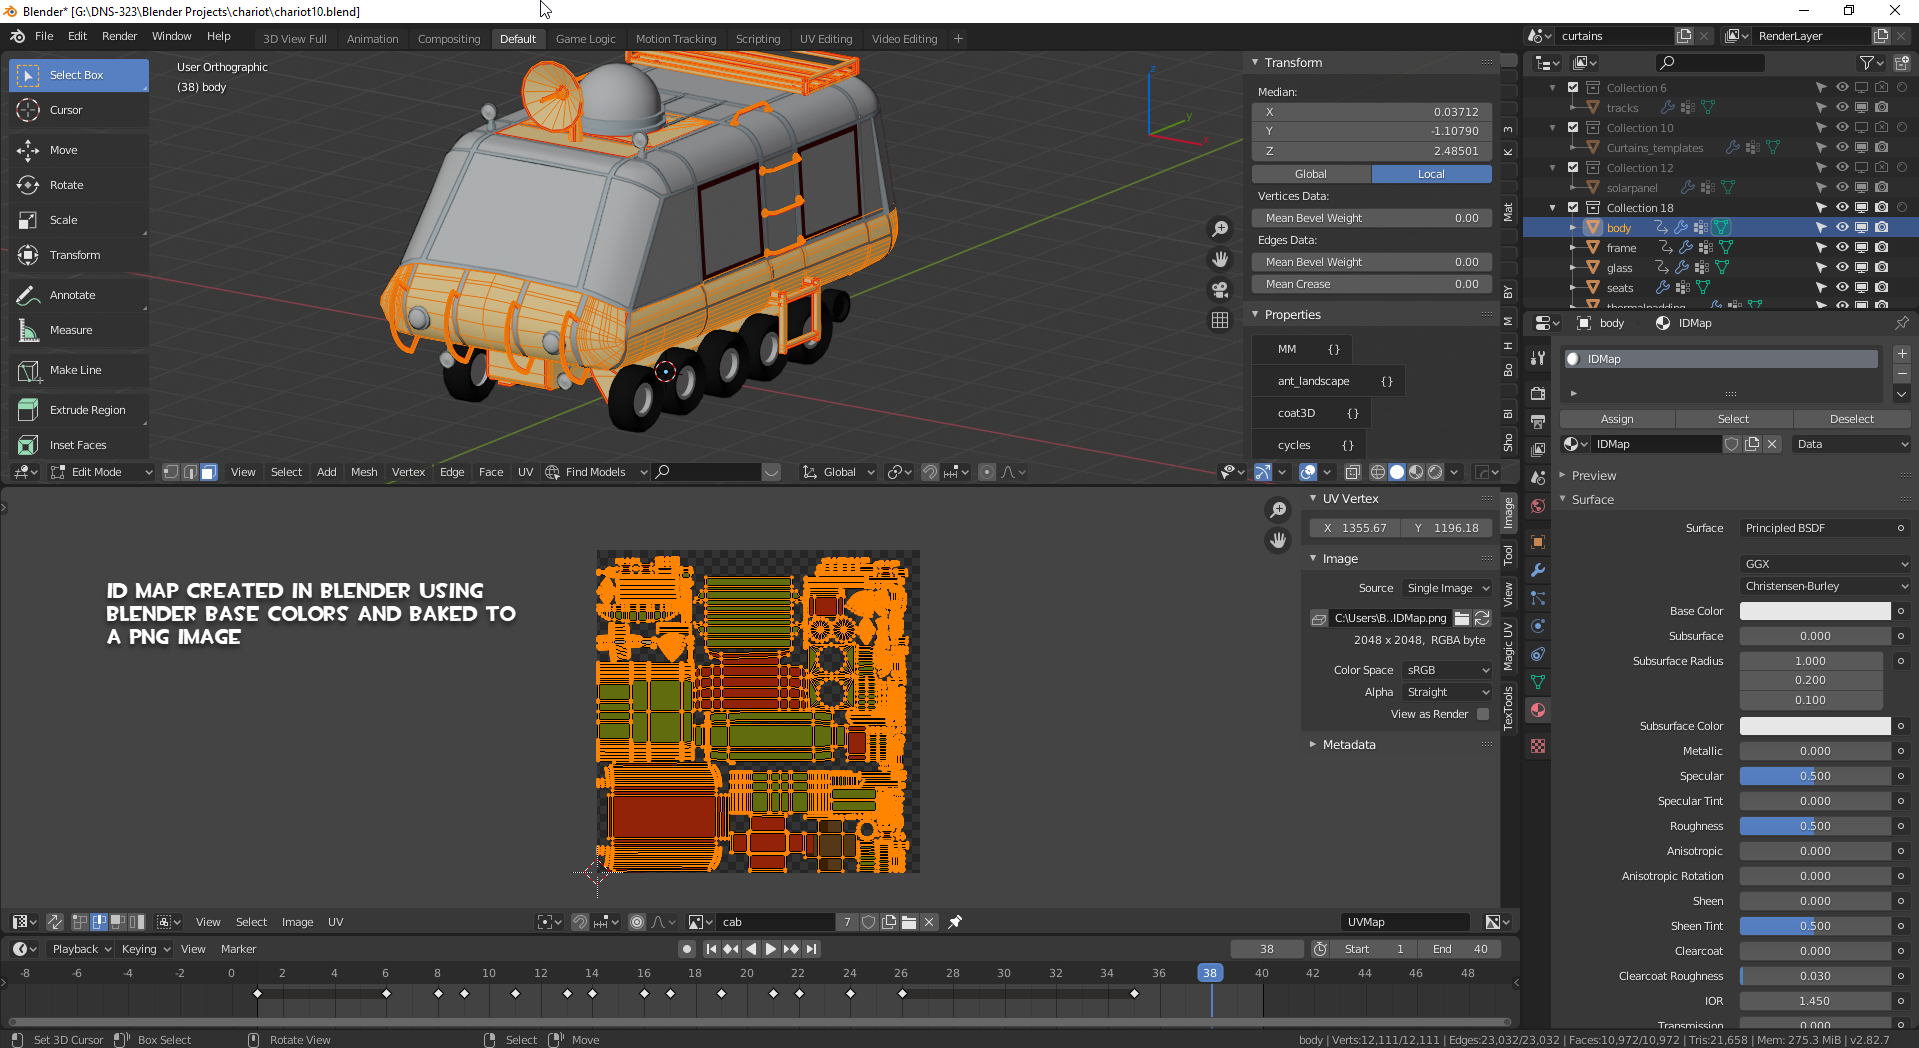
Task: Set transform orientation to Global
Action: (x=1310, y=174)
